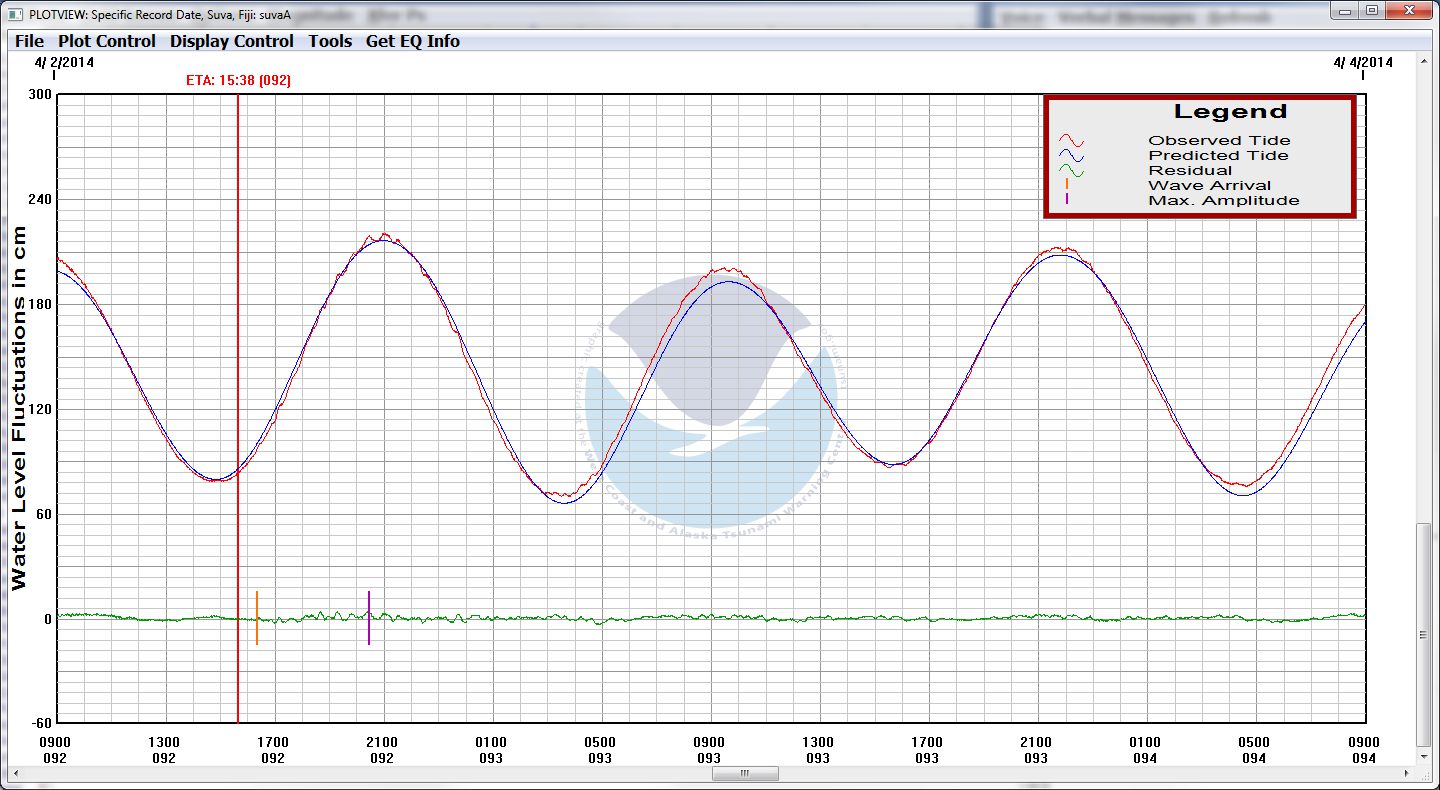
Task: Click the Max. Amplitude legend entry
Action: pyautogui.click(x=1224, y=201)
